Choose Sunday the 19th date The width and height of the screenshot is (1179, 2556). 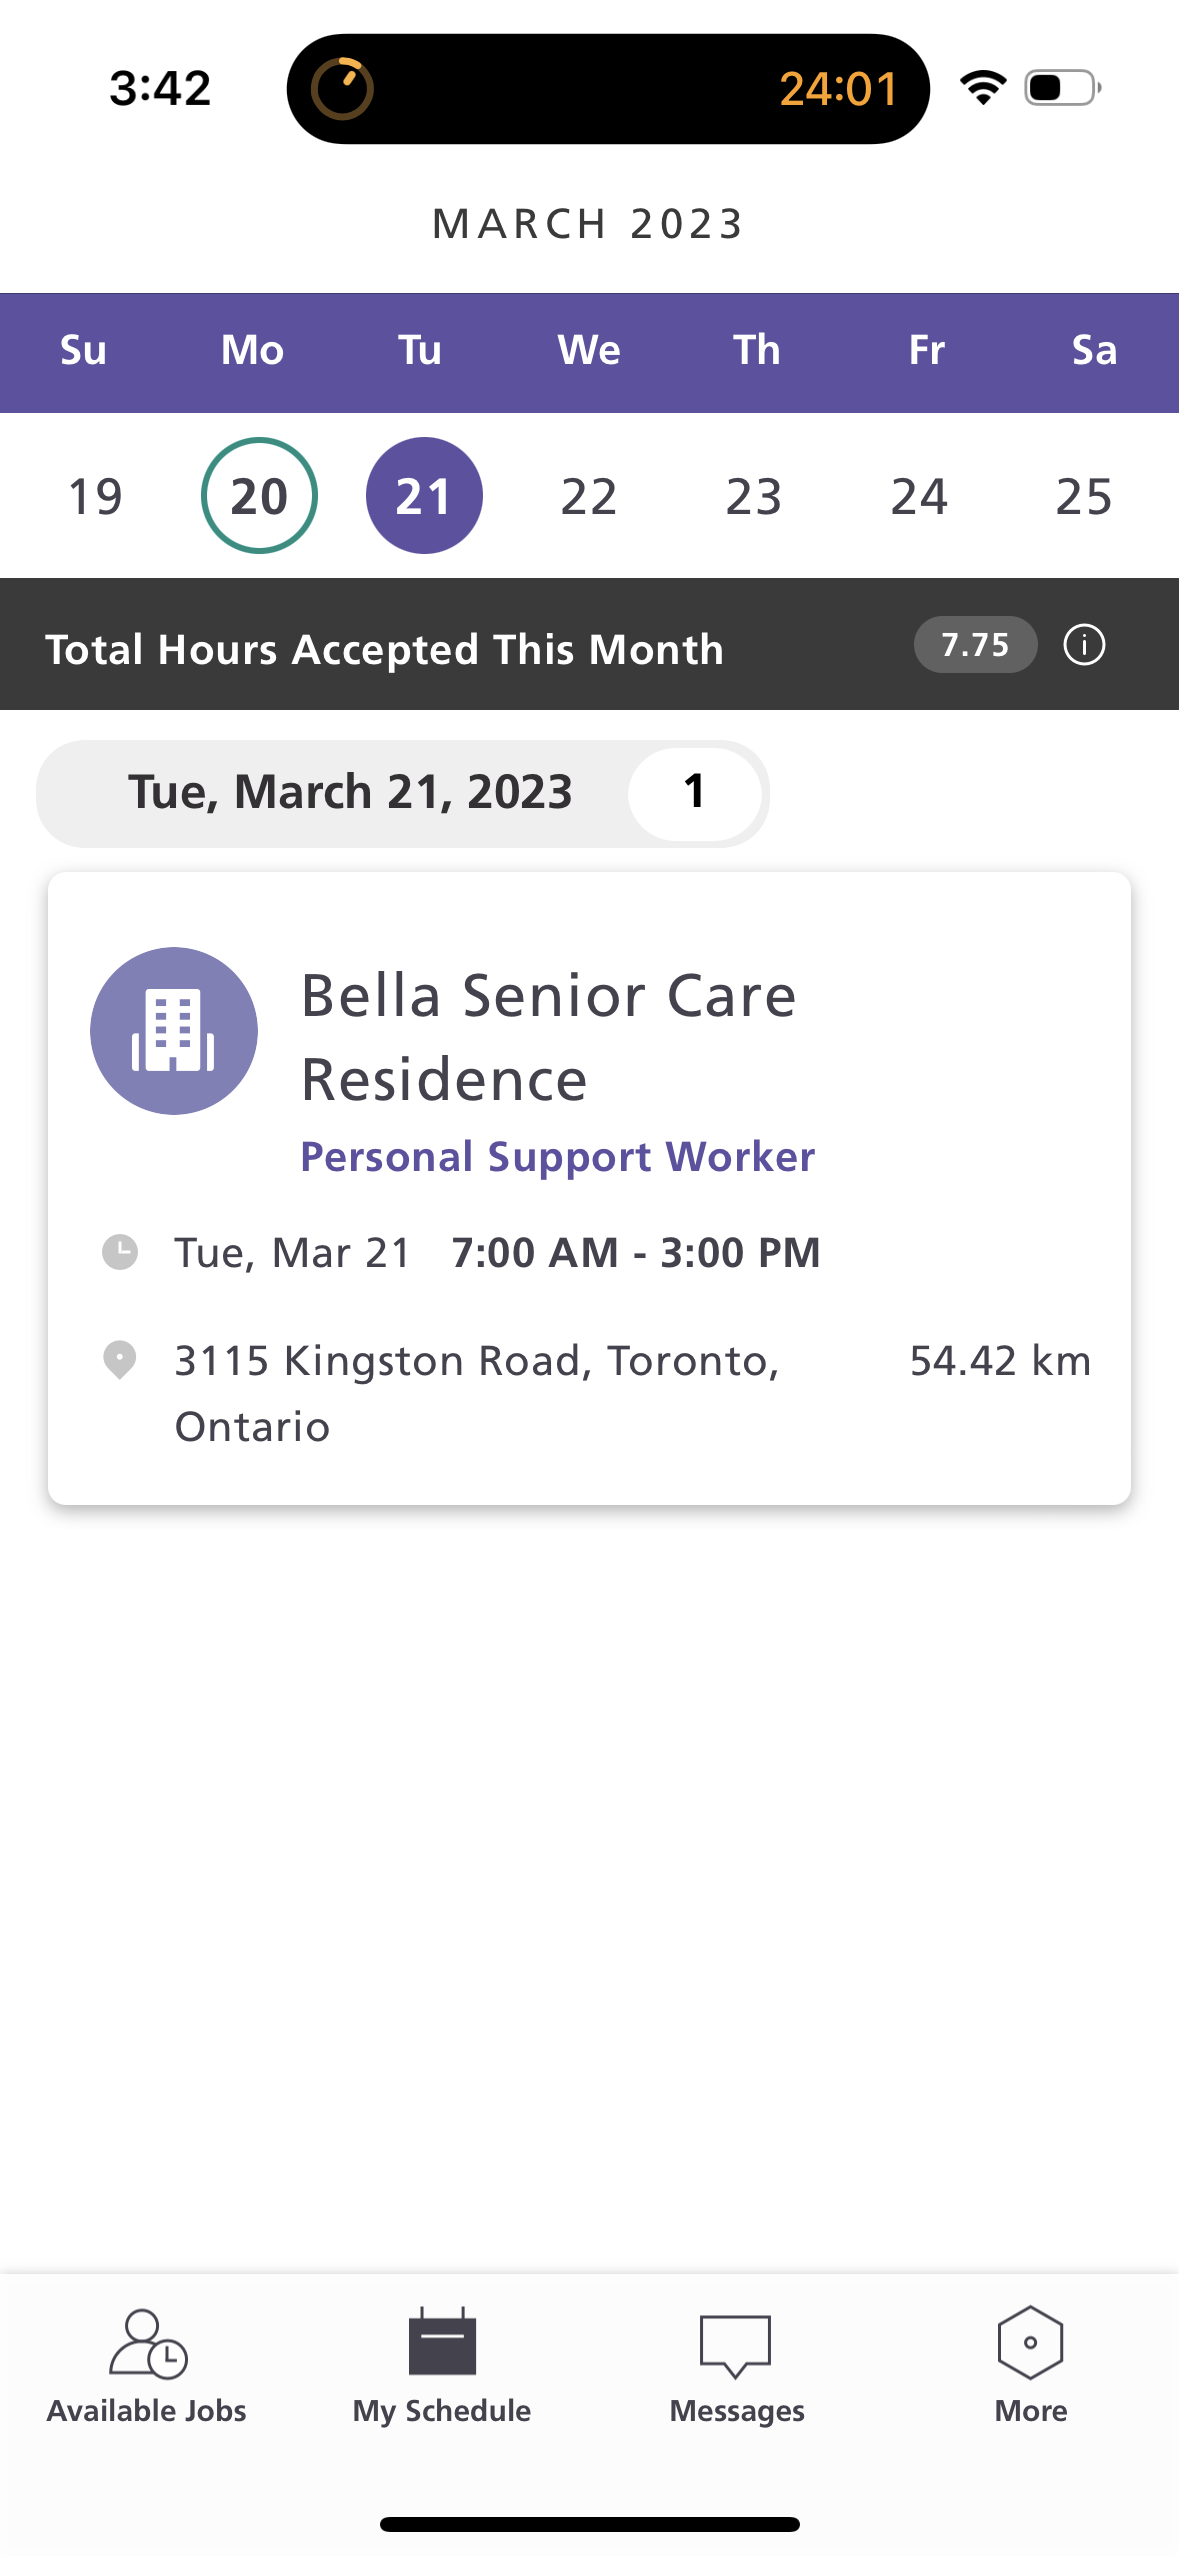coord(95,496)
